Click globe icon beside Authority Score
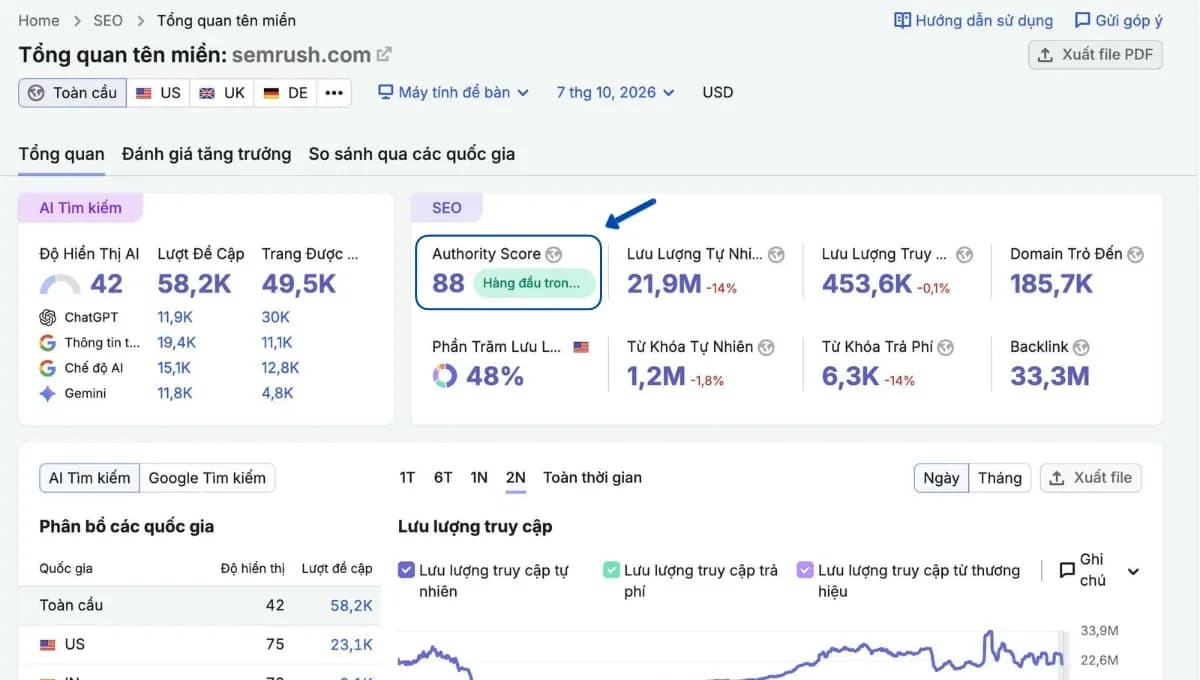Viewport: 1200px width, 680px height. pyautogui.click(x=554, y=254)
